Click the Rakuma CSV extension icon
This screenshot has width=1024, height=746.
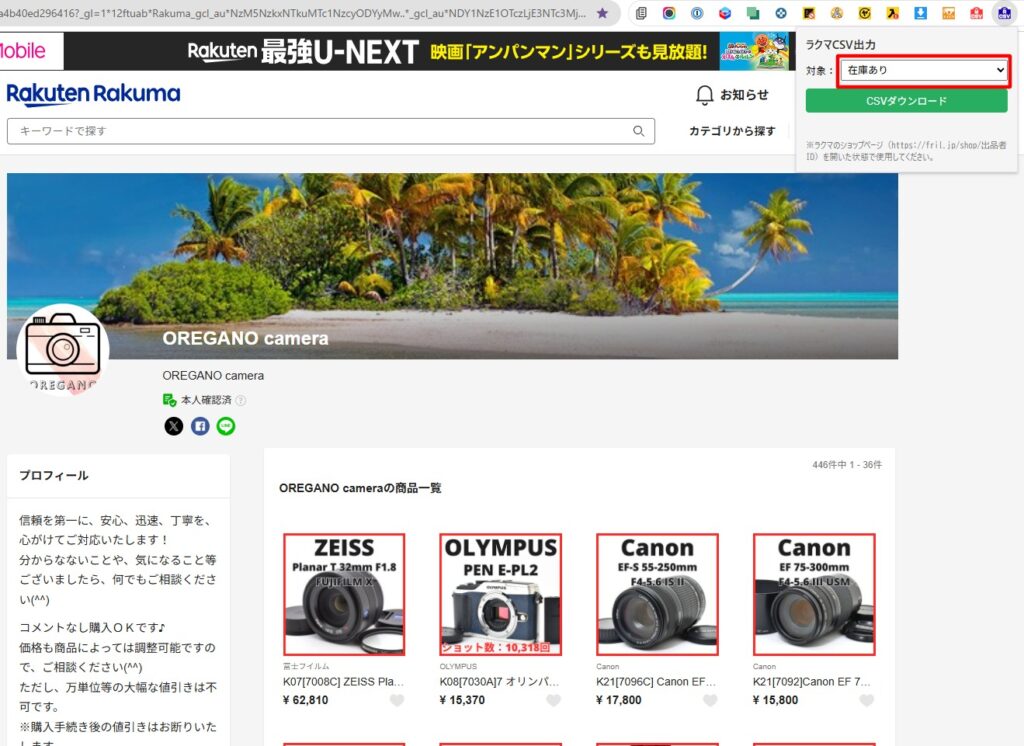[1003, 14]
